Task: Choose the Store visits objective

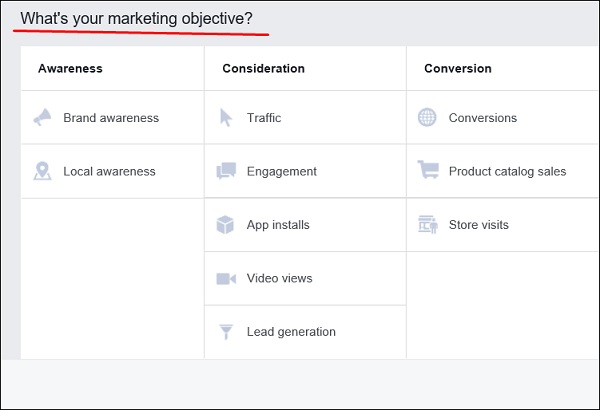Action: pyautogui.click(x=479, y=225)
